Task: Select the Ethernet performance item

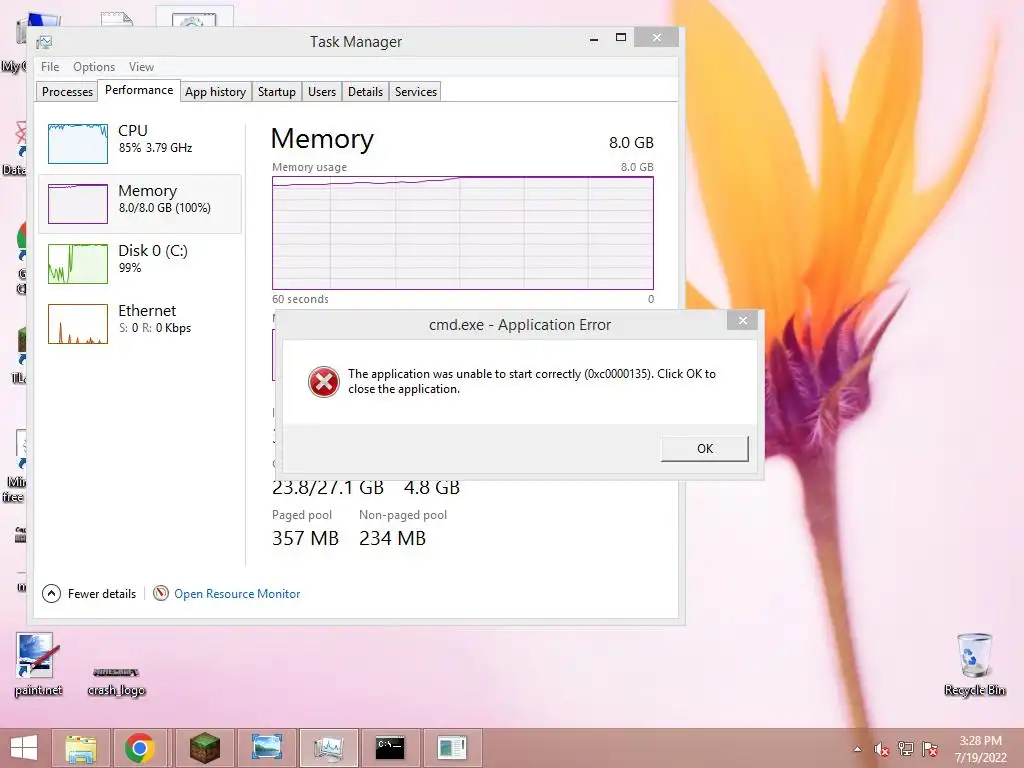Action: [x=140, y=323]
